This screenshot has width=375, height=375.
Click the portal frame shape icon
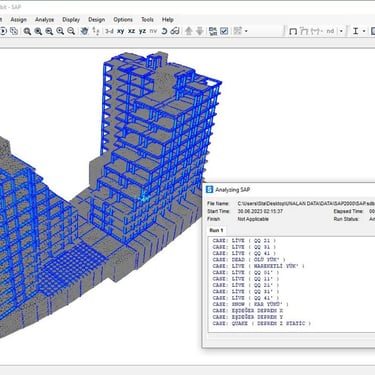click(x=293, y=31)
